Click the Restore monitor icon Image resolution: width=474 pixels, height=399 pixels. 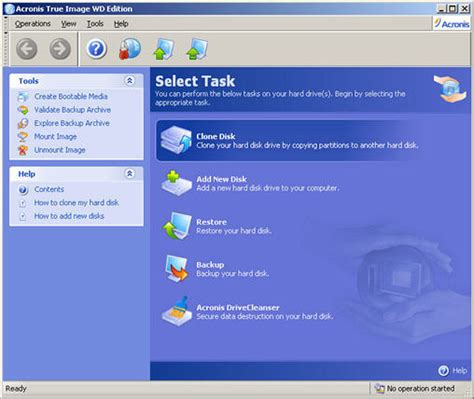coord(177,226)
